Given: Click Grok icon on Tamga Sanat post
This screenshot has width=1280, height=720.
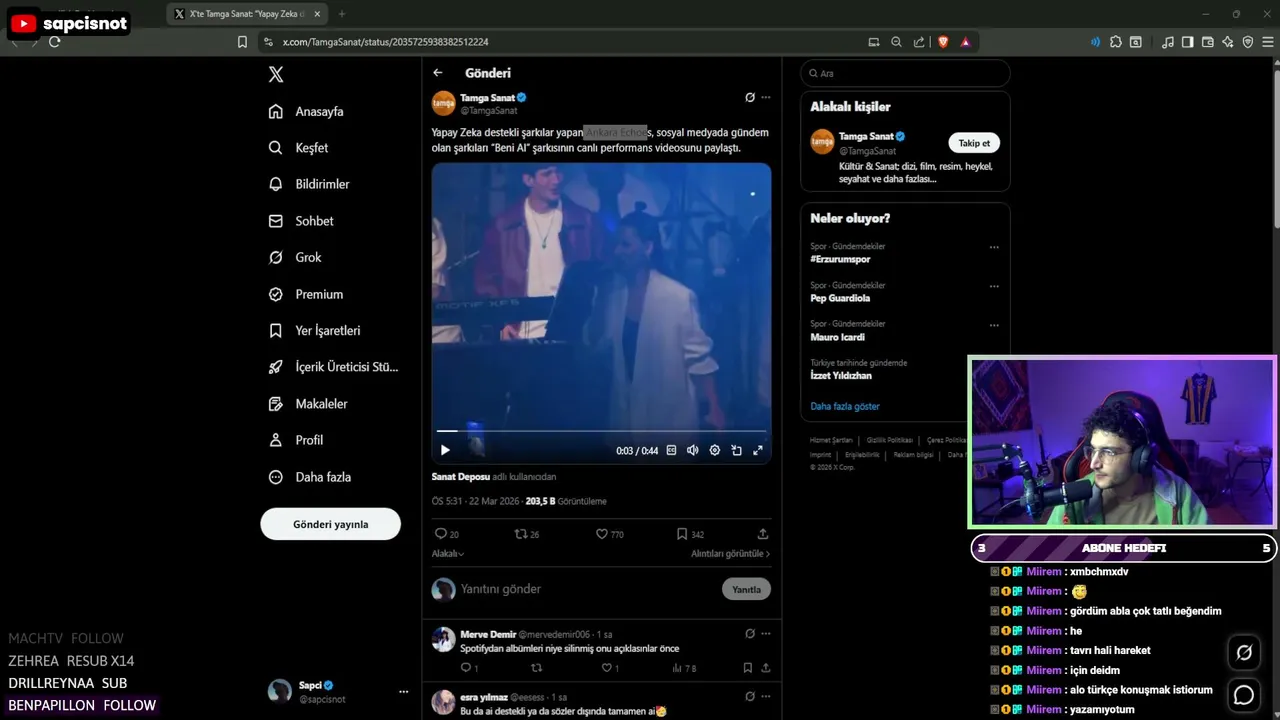Looking at the screenshot, I should (750, 98).
